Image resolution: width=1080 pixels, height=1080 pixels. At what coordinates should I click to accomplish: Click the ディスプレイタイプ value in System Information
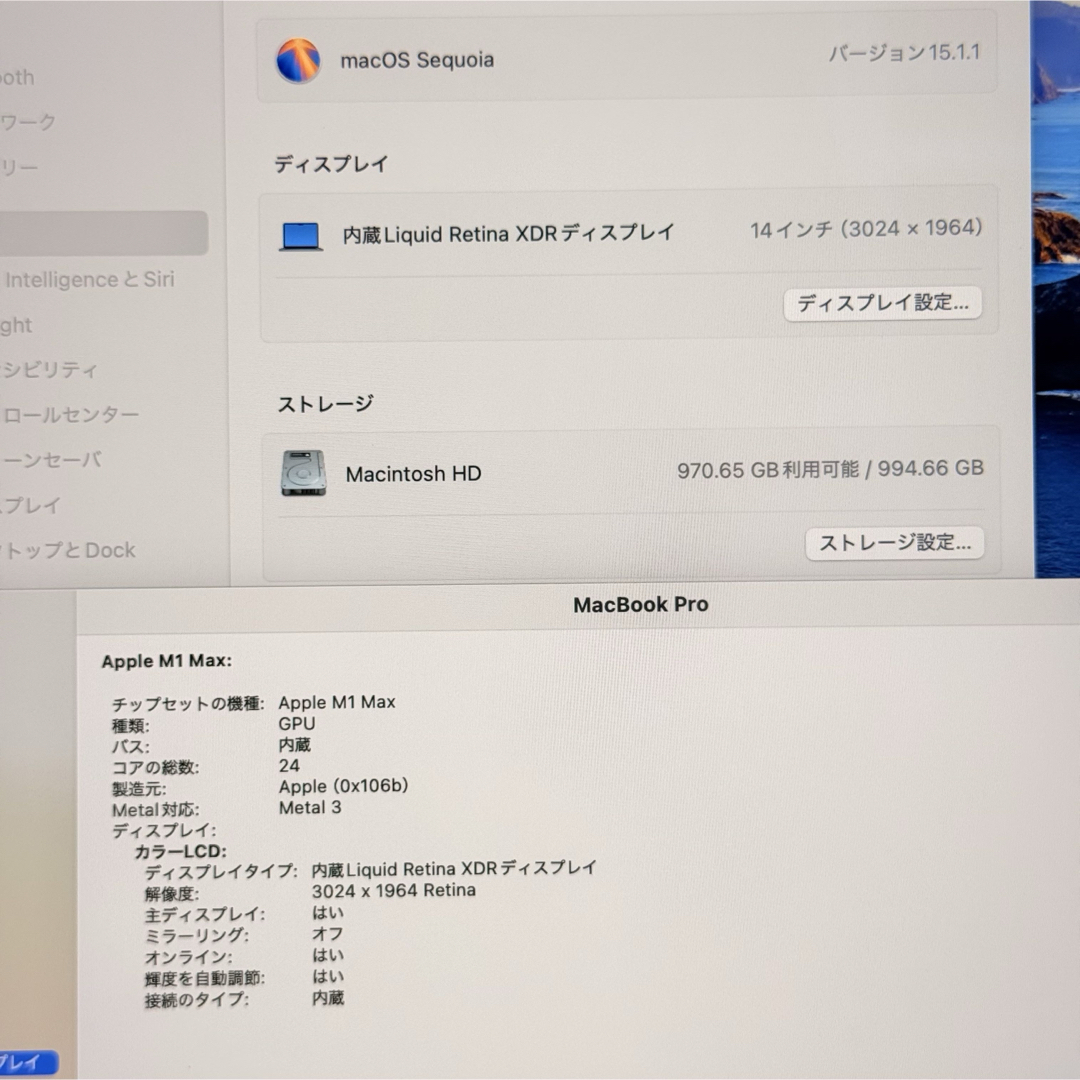coord(454,869)
